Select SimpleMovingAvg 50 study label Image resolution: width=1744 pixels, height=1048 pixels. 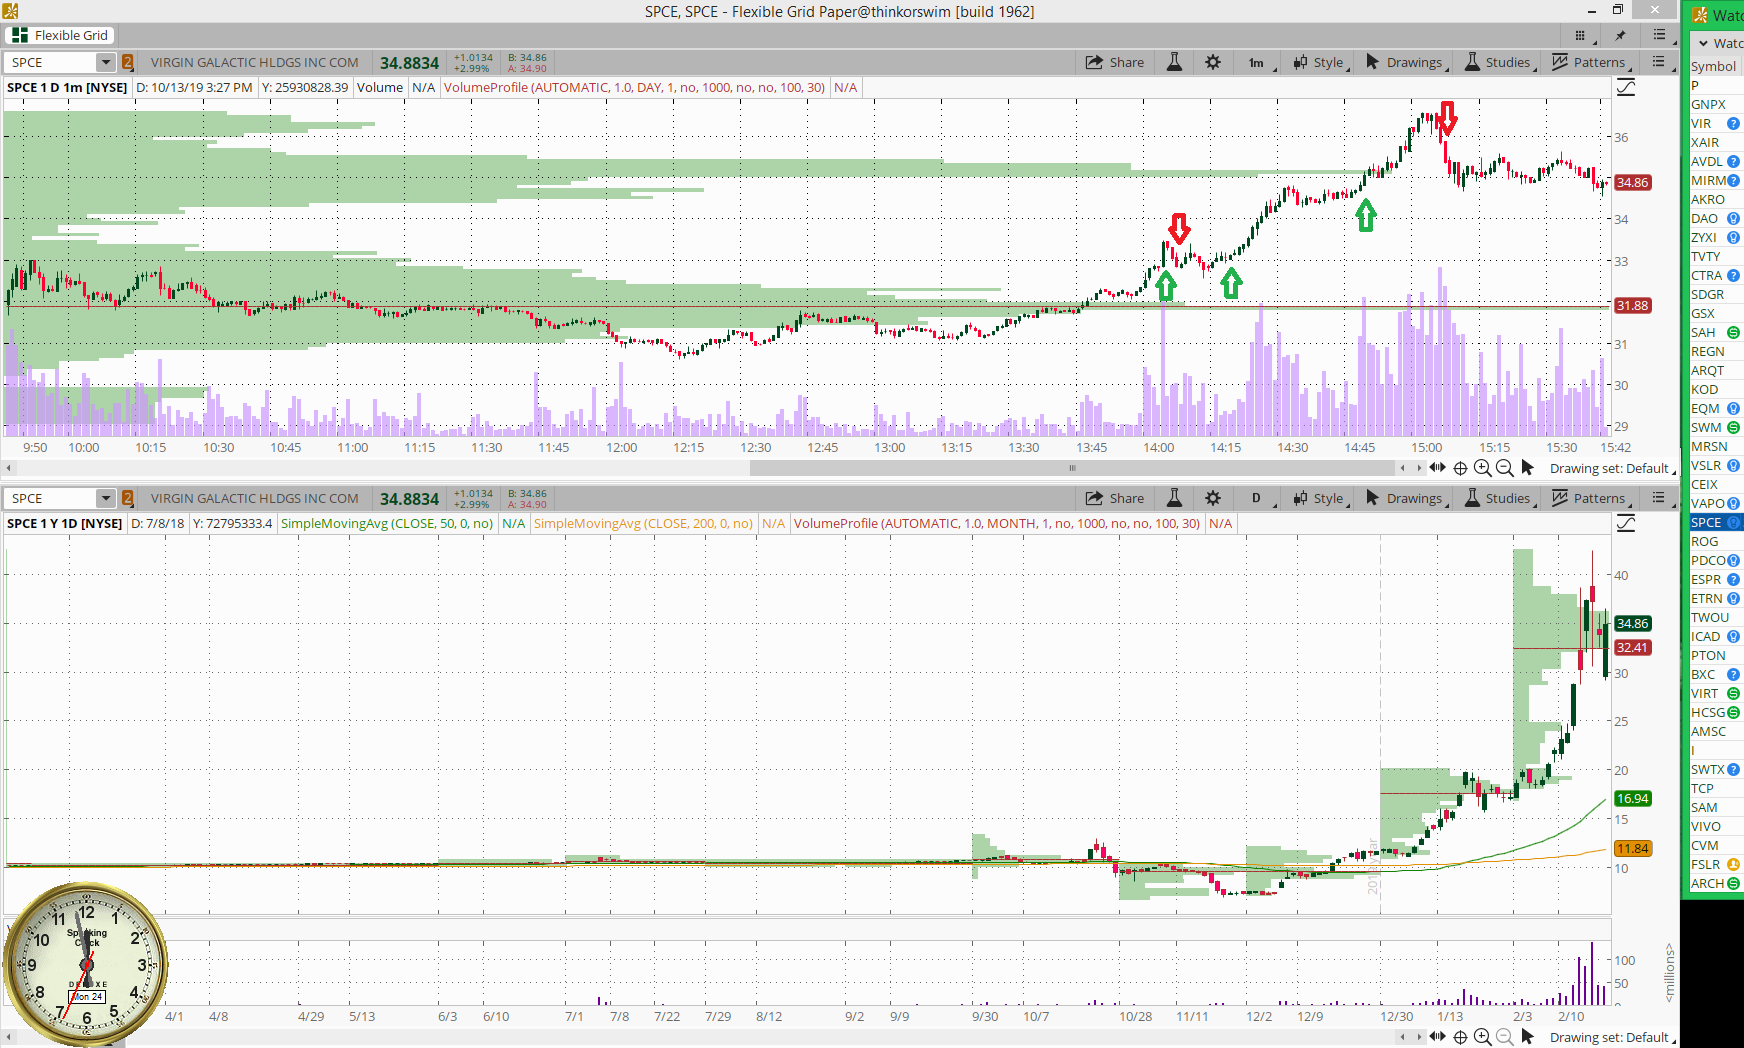[387, 524]
